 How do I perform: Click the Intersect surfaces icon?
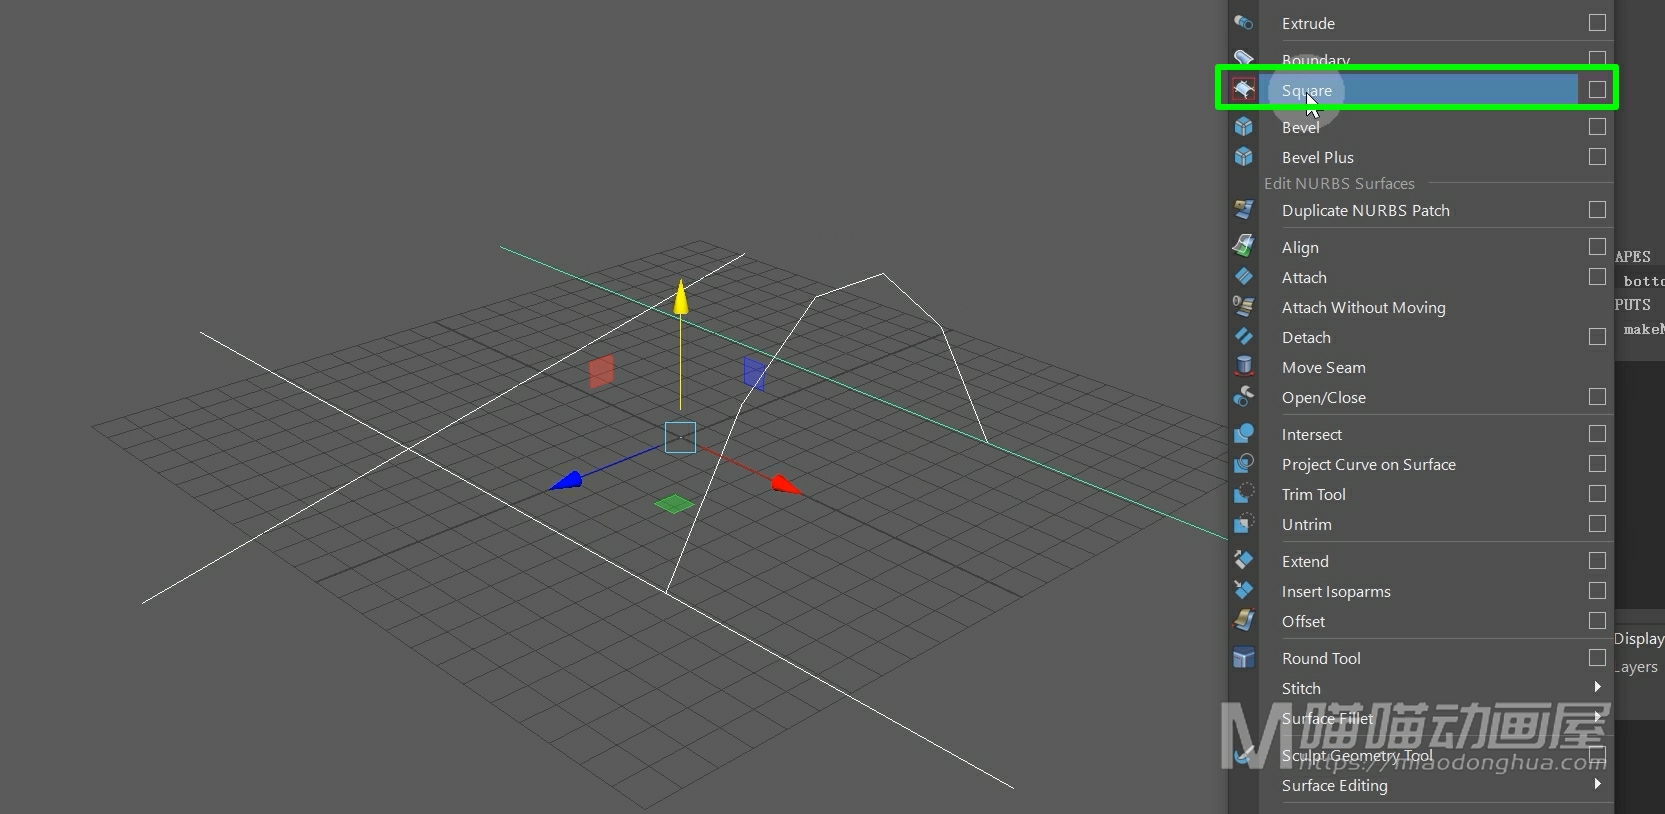[x=1244, y=434]
